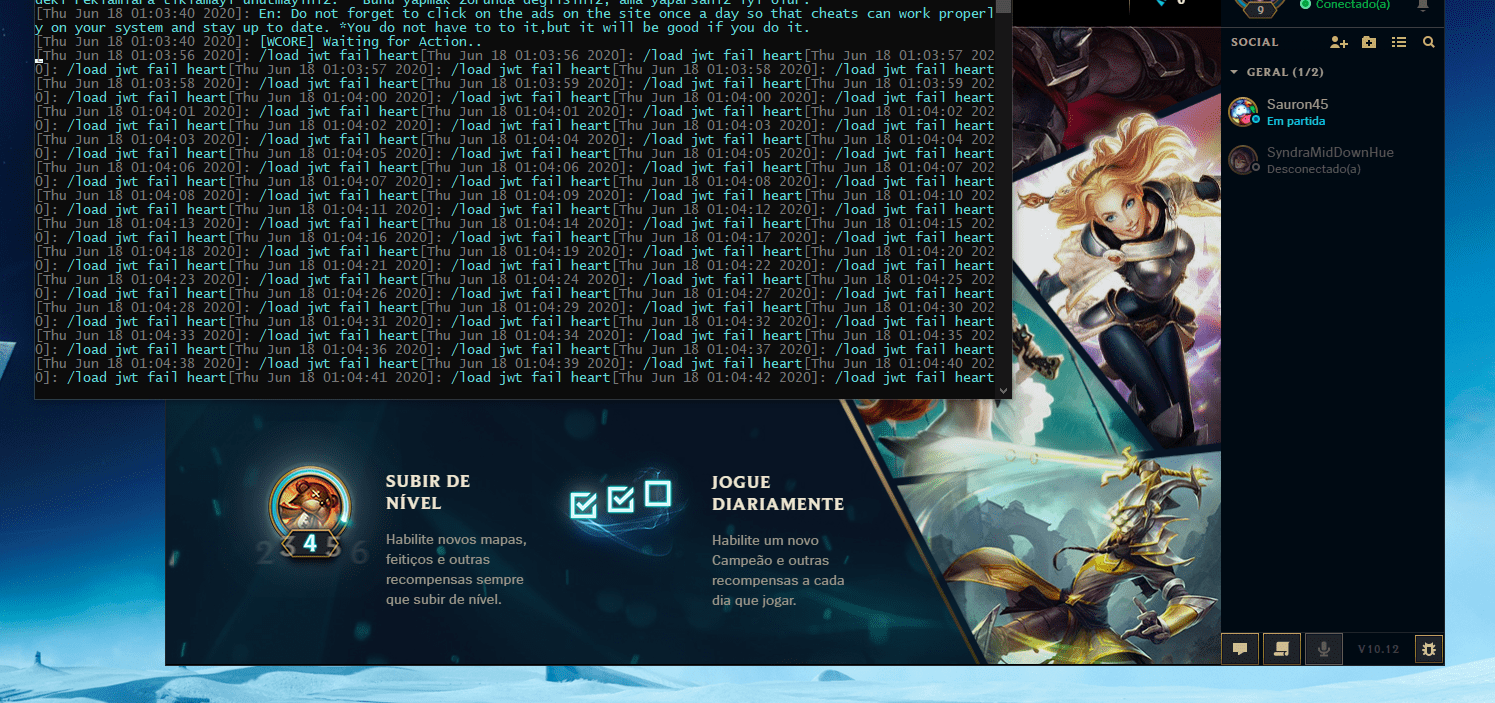Select the SOCIAL panel title
The image size is (1495, 703).
pyautogui.click(x=1255, y=42)
